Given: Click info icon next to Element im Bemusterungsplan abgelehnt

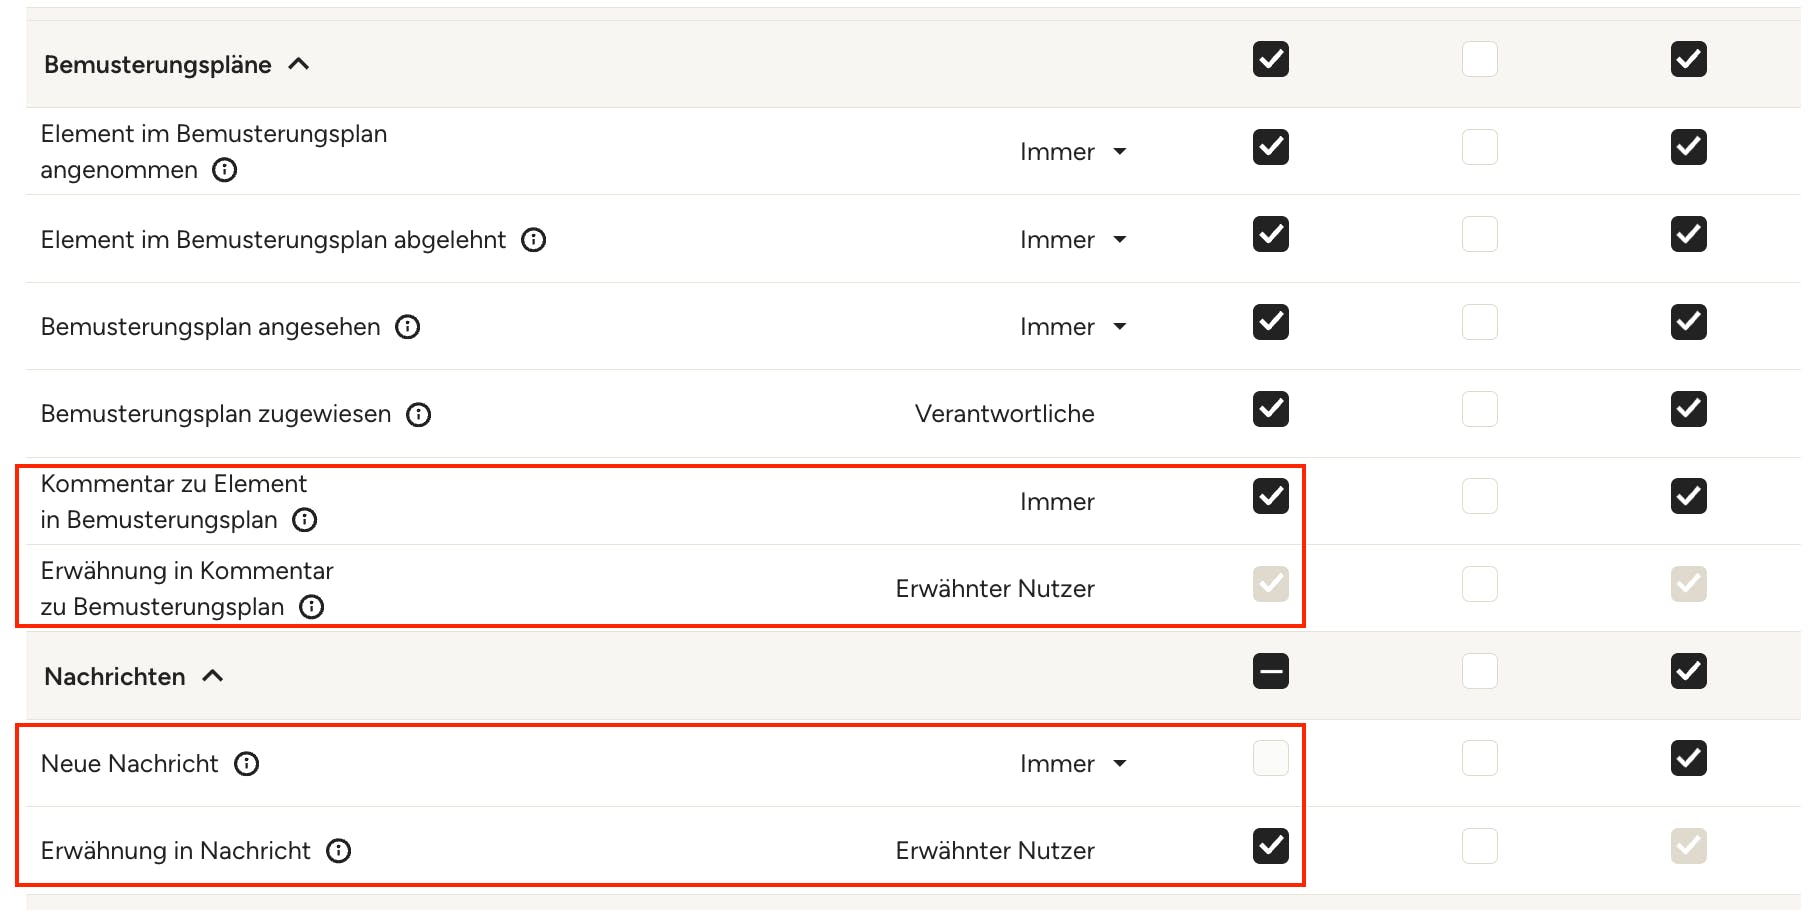Looking at the screenshot, I should point(534,240).
